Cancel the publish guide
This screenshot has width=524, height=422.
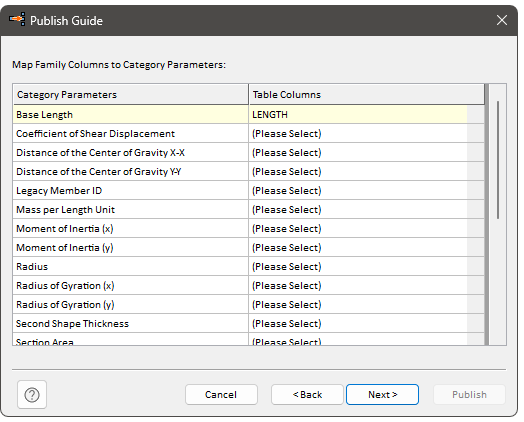click(221, 395)
